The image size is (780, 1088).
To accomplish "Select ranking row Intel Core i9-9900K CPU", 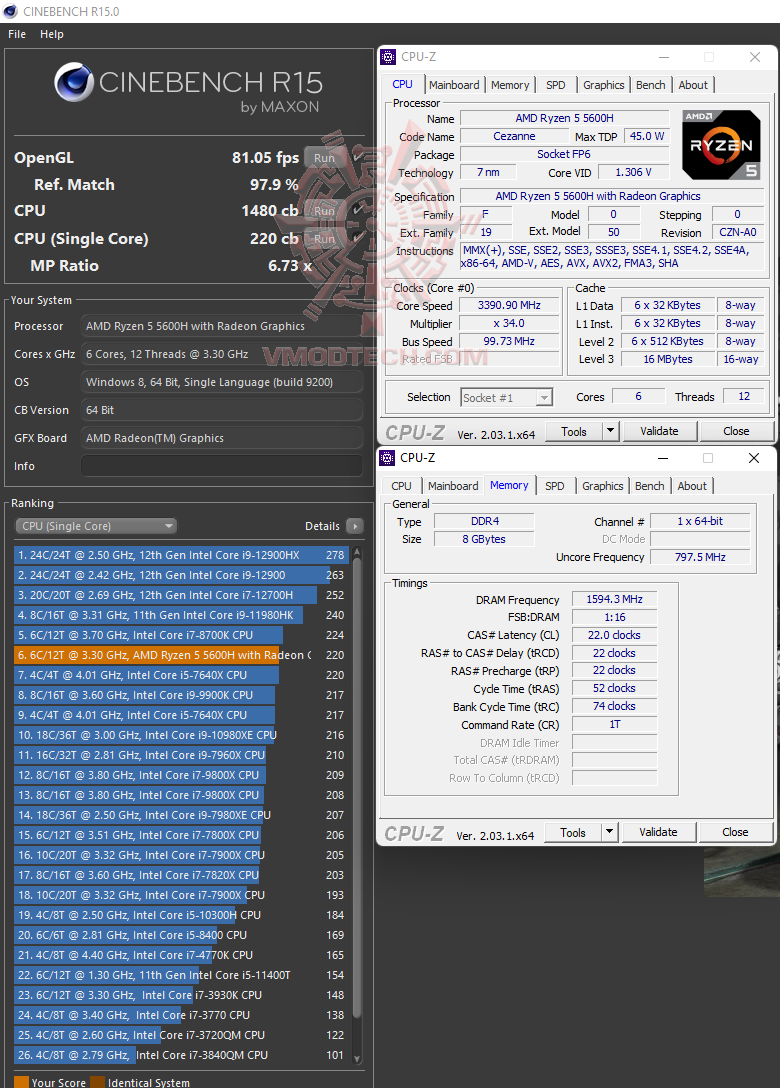I will [180, 695].
